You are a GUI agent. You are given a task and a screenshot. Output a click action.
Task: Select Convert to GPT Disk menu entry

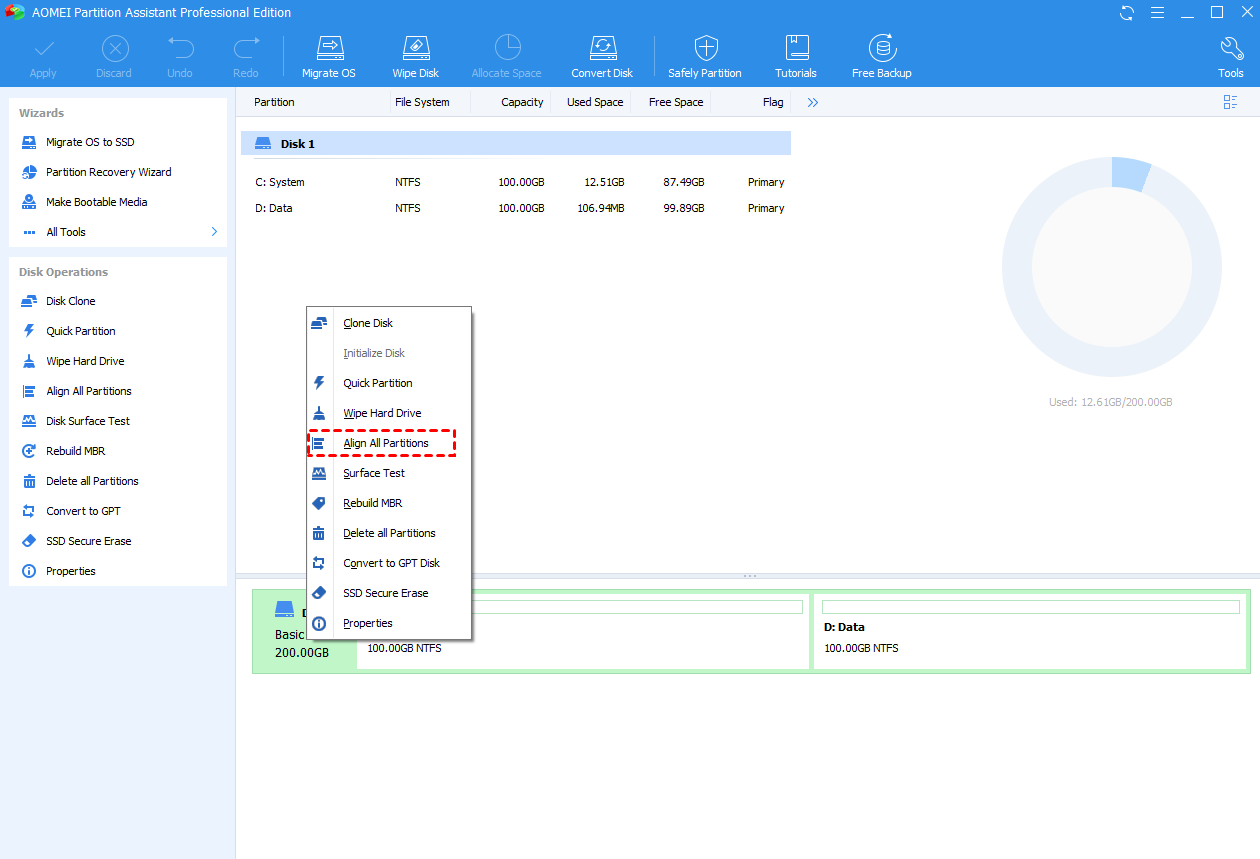coord(391,563)
